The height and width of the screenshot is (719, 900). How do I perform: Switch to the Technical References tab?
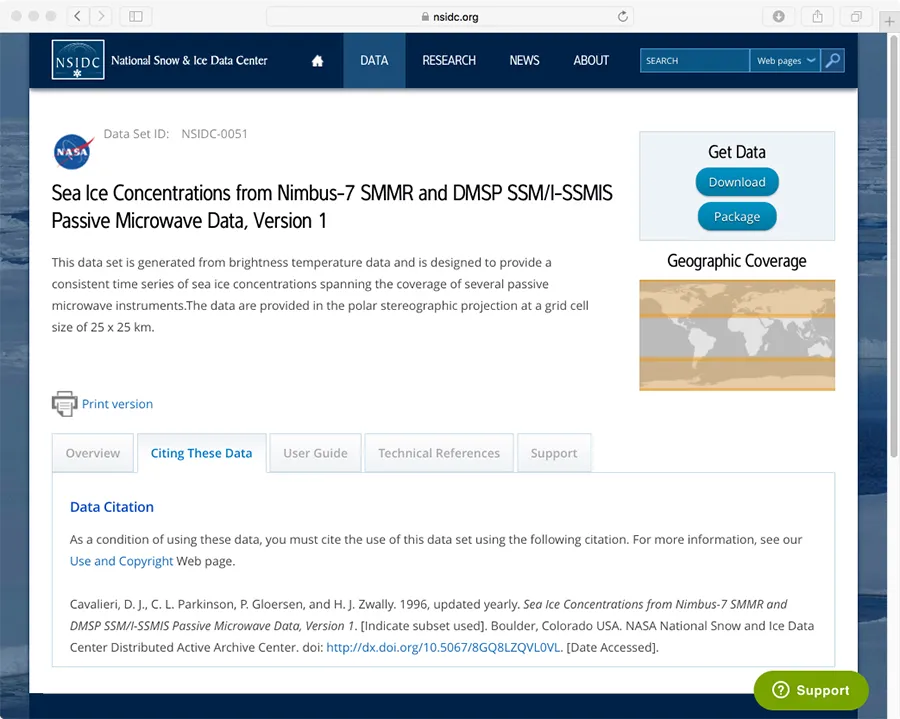coord(439,453)
